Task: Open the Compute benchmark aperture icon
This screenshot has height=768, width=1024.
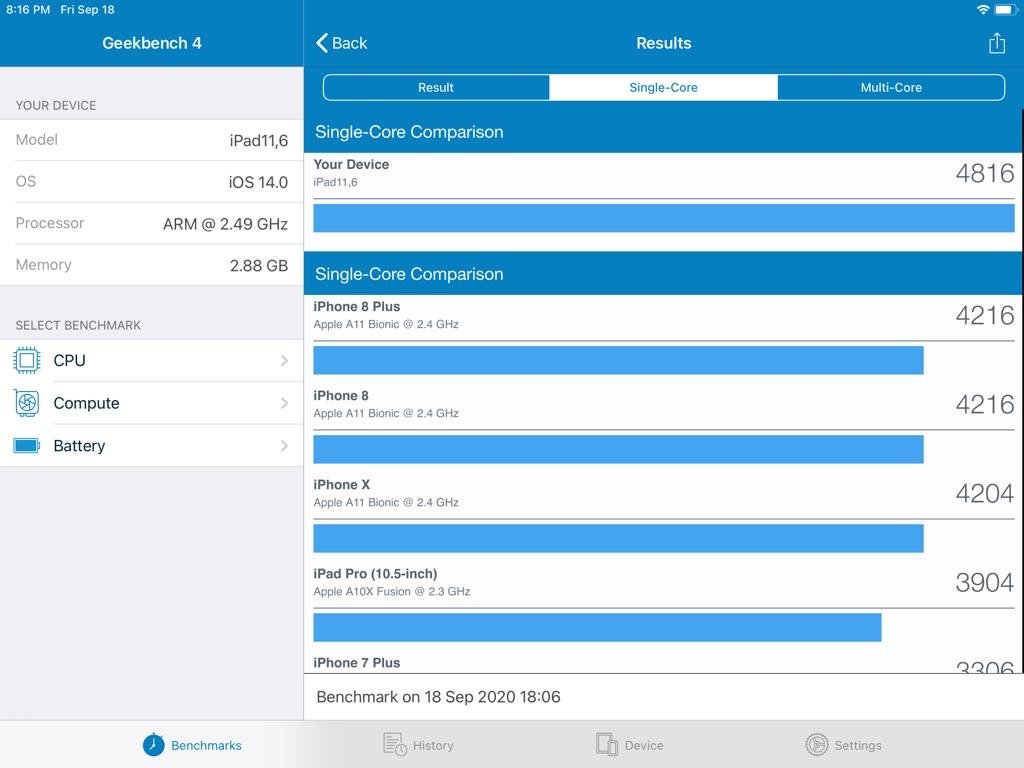Action: point(27,403)
